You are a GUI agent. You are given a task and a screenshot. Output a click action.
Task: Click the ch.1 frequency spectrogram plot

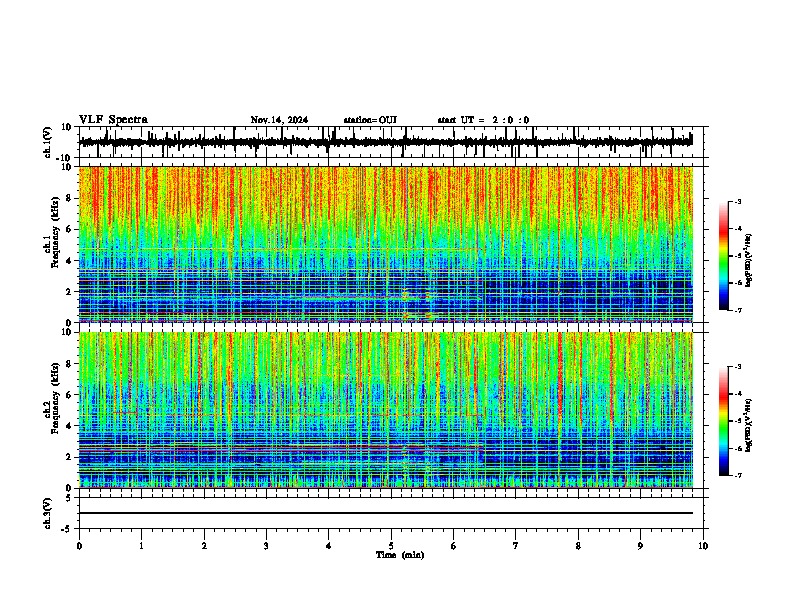point(386,244)
